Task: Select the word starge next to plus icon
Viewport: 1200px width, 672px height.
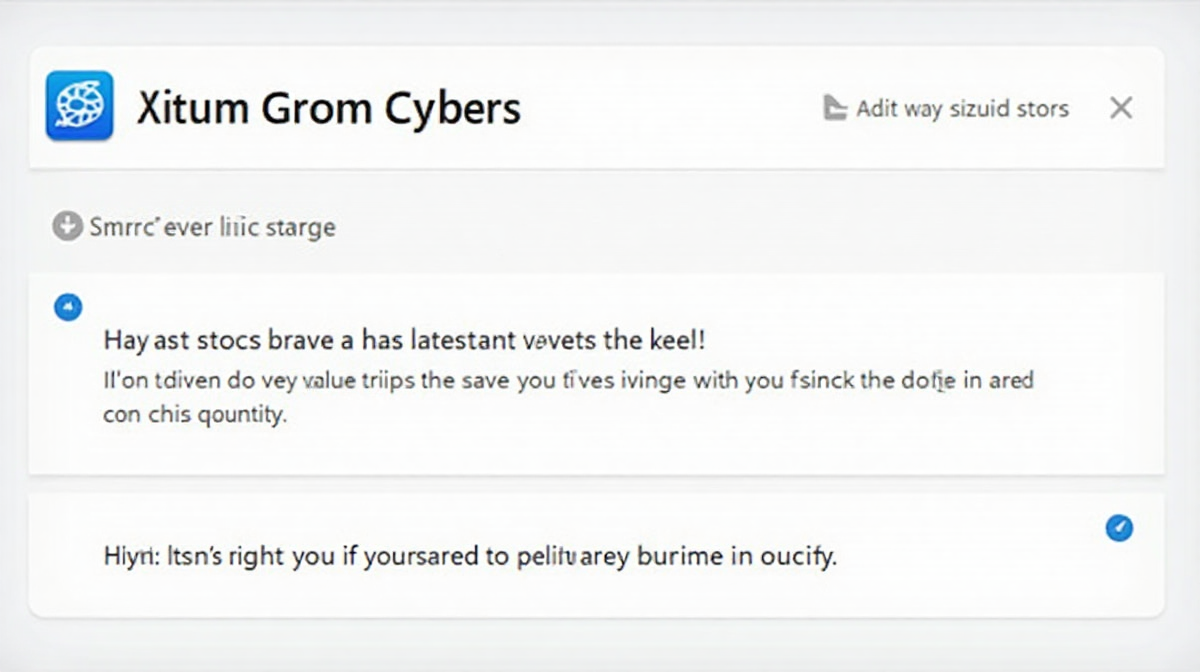Action: (301, 229)
